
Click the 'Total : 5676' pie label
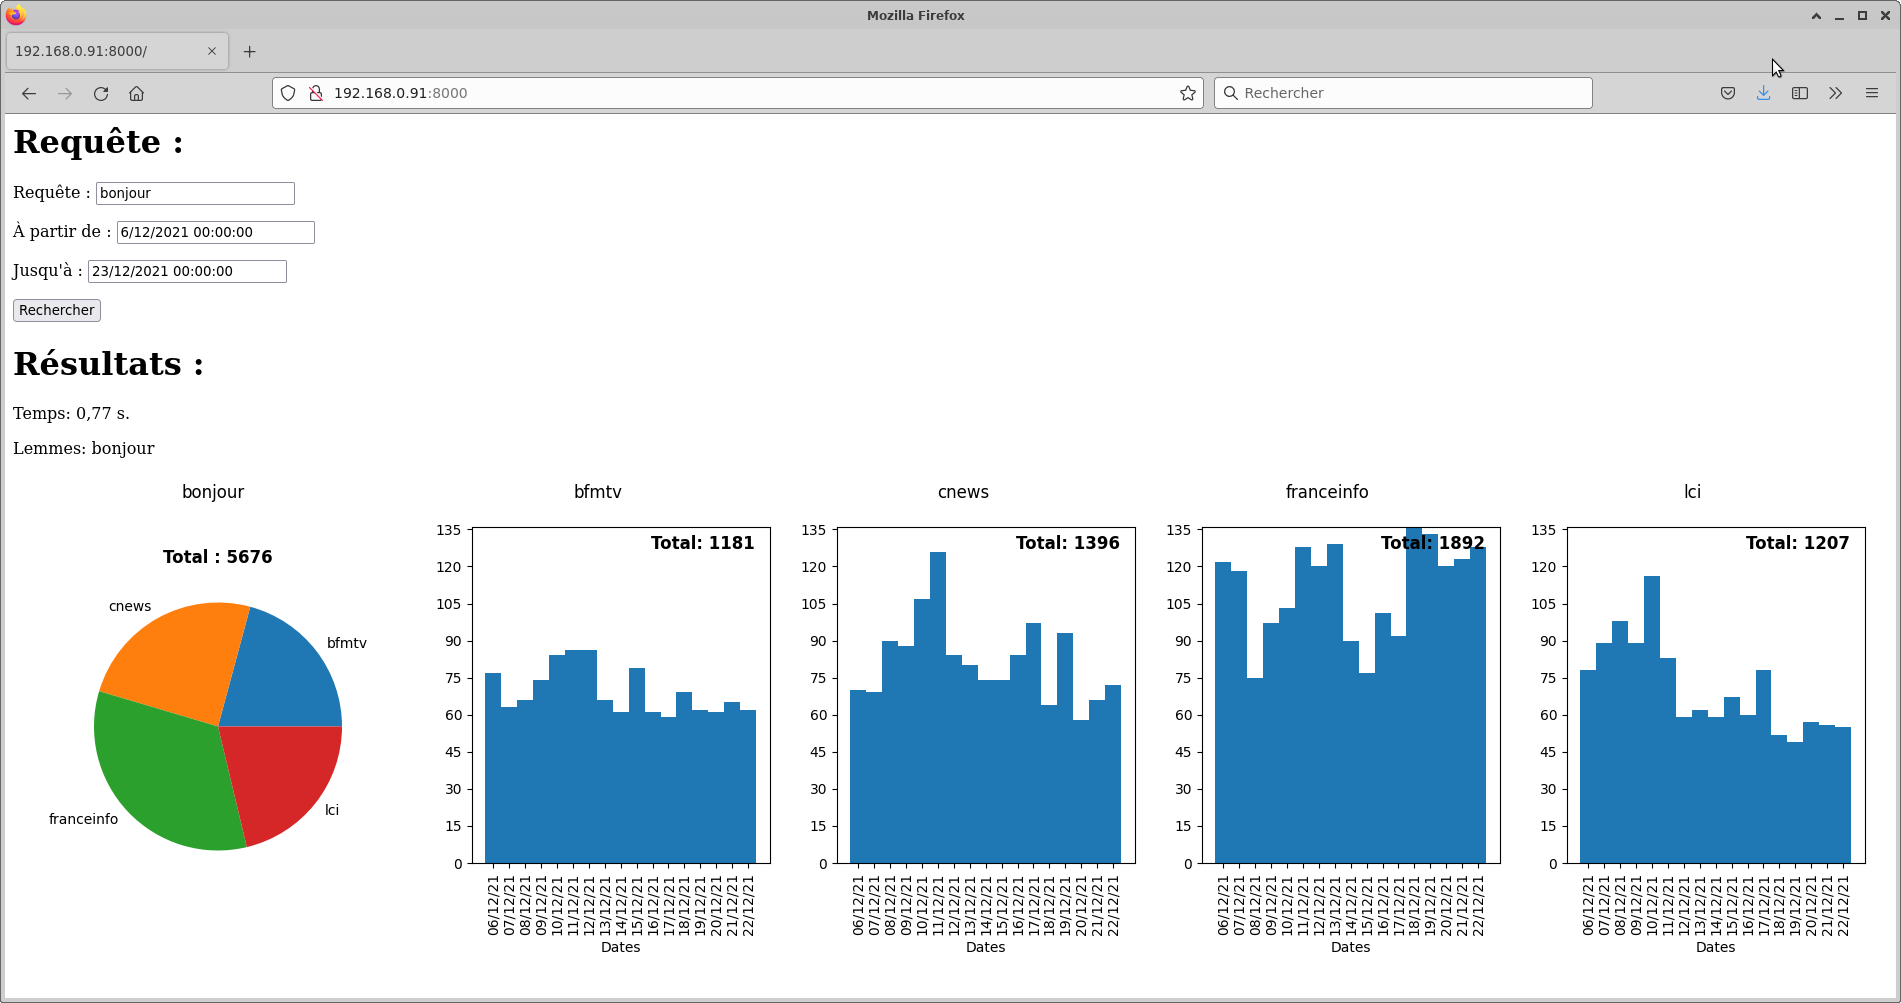218,557
